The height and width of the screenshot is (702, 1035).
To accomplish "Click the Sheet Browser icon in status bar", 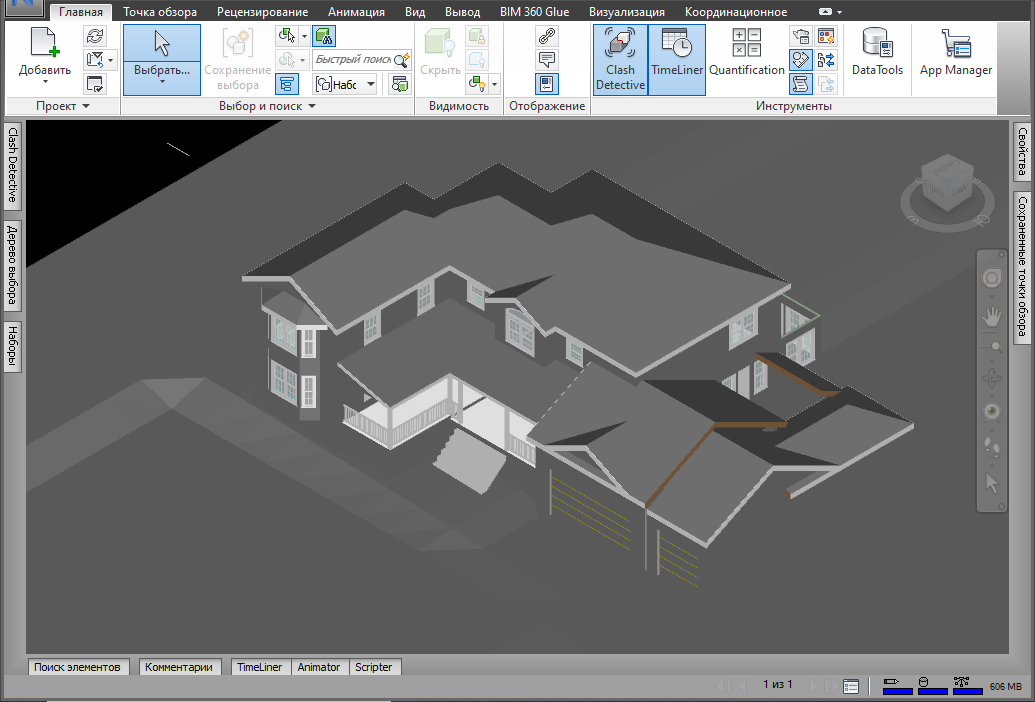I will click(x=851, y=686).
